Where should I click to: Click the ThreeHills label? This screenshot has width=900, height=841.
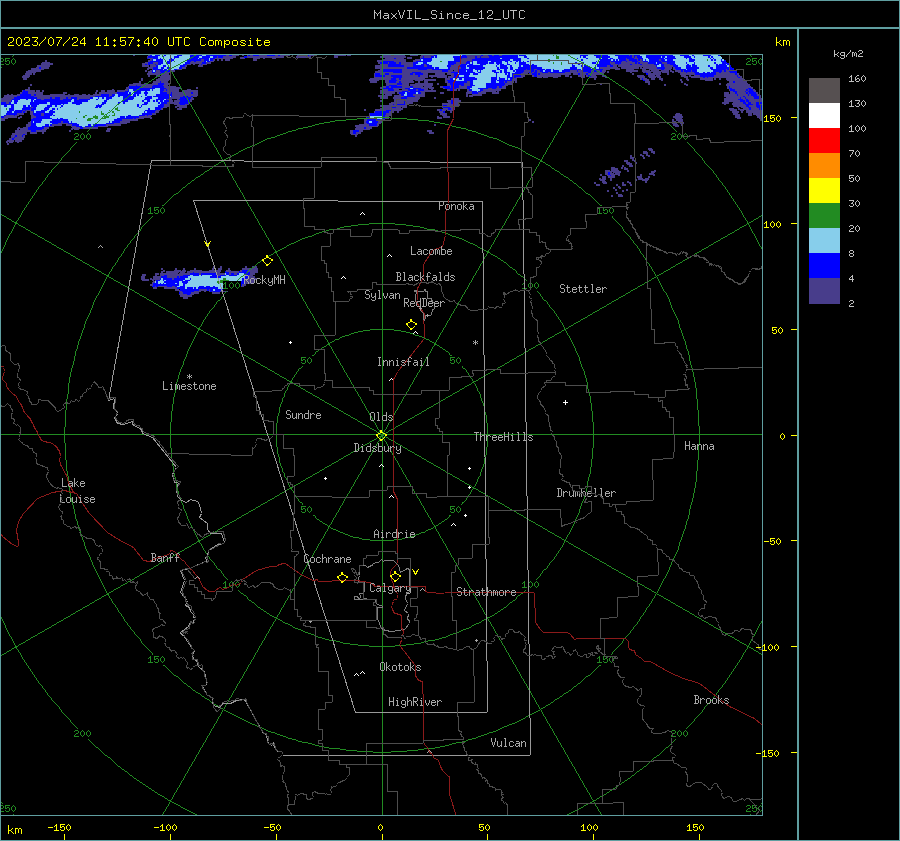[x=503, y=437]
